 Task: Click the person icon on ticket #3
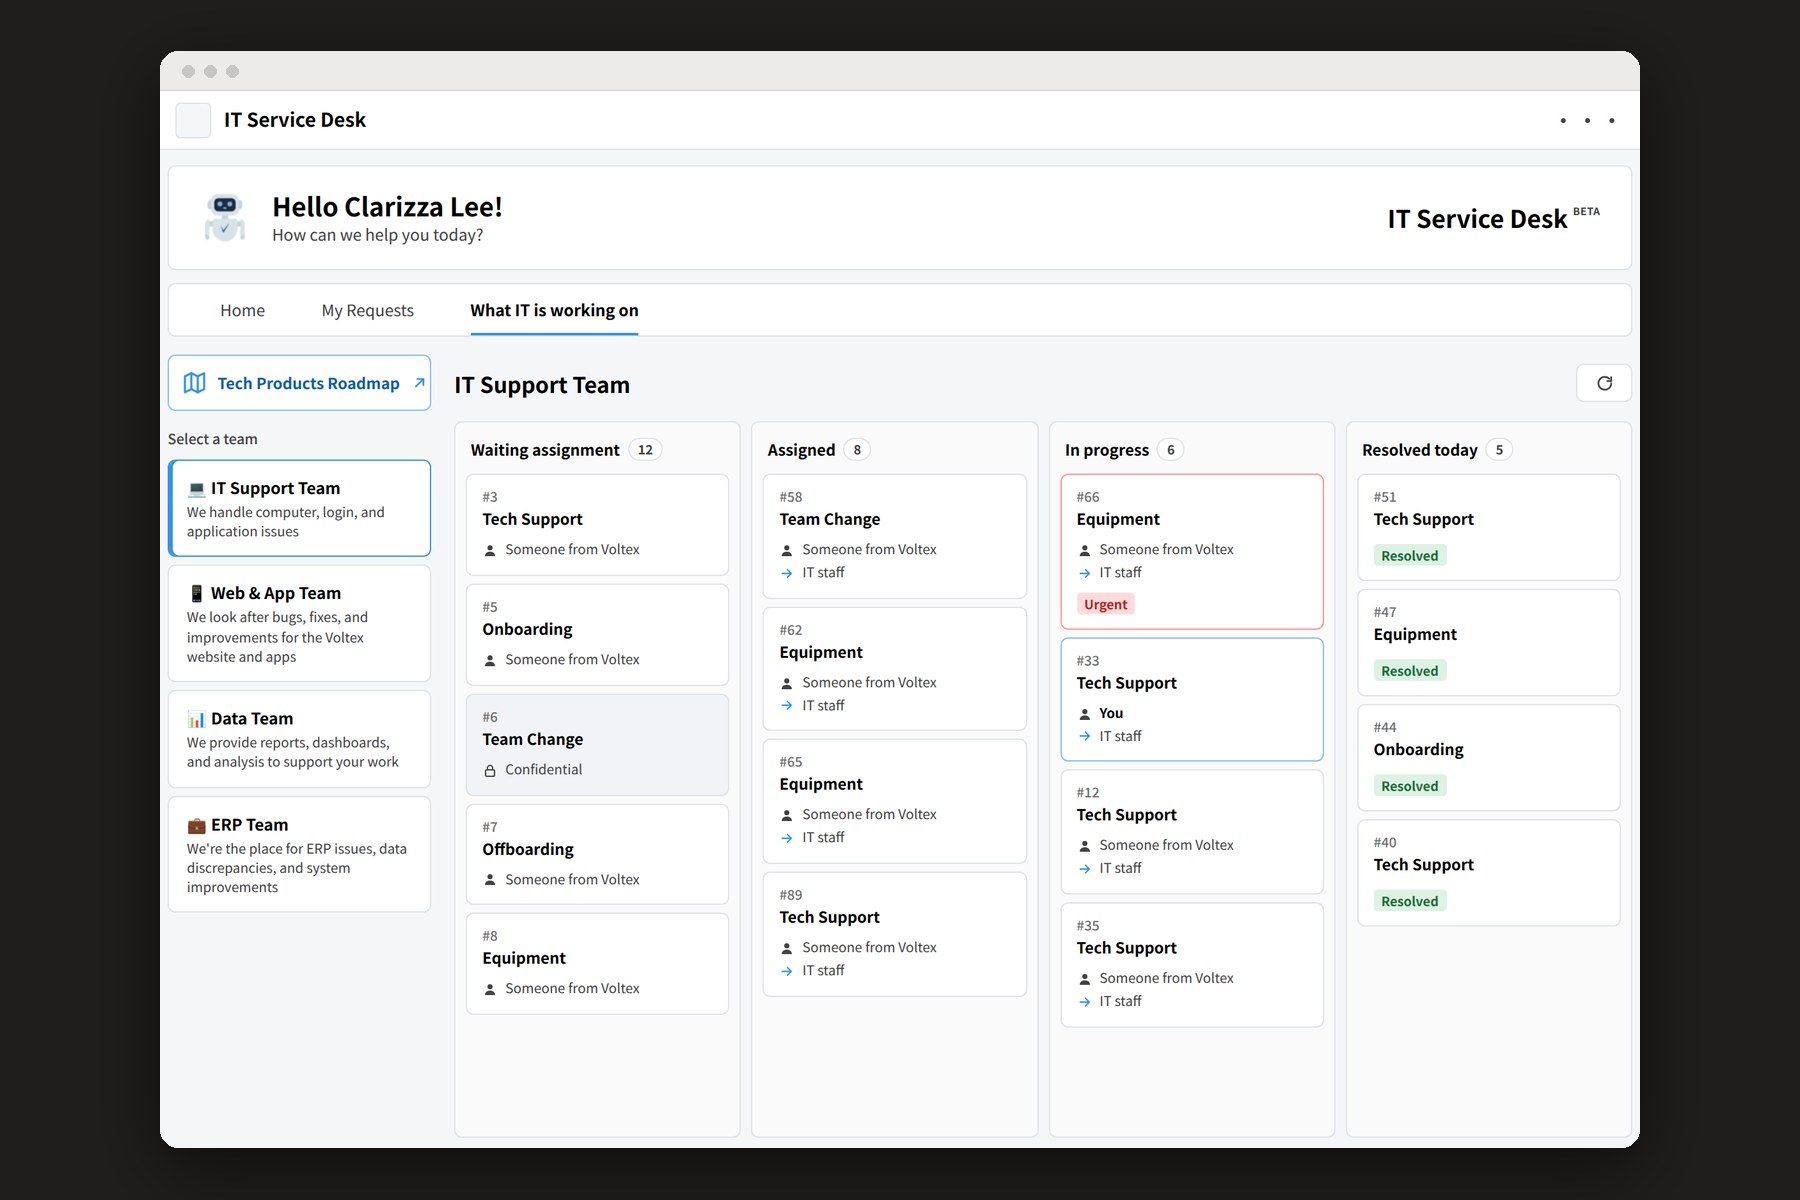coord(490,550)
